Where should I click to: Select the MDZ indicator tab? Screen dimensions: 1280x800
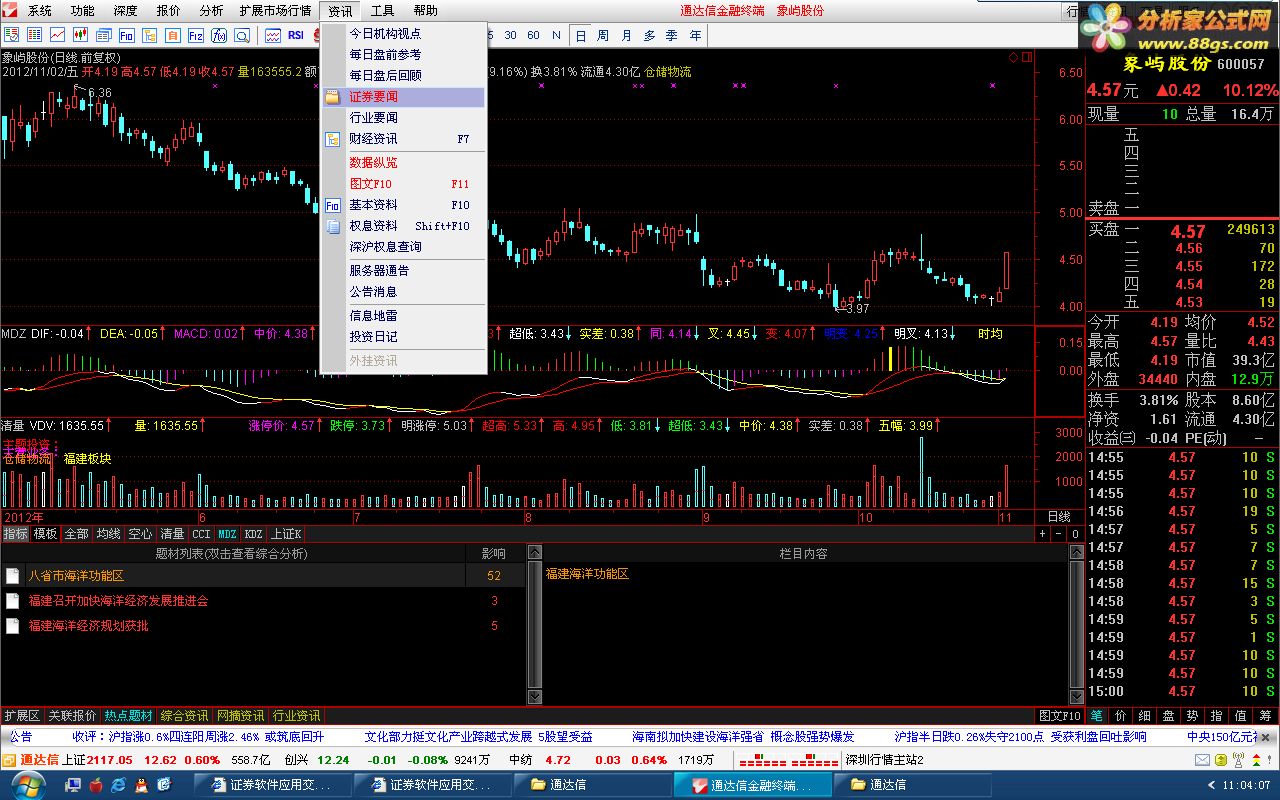click(228, 534)
